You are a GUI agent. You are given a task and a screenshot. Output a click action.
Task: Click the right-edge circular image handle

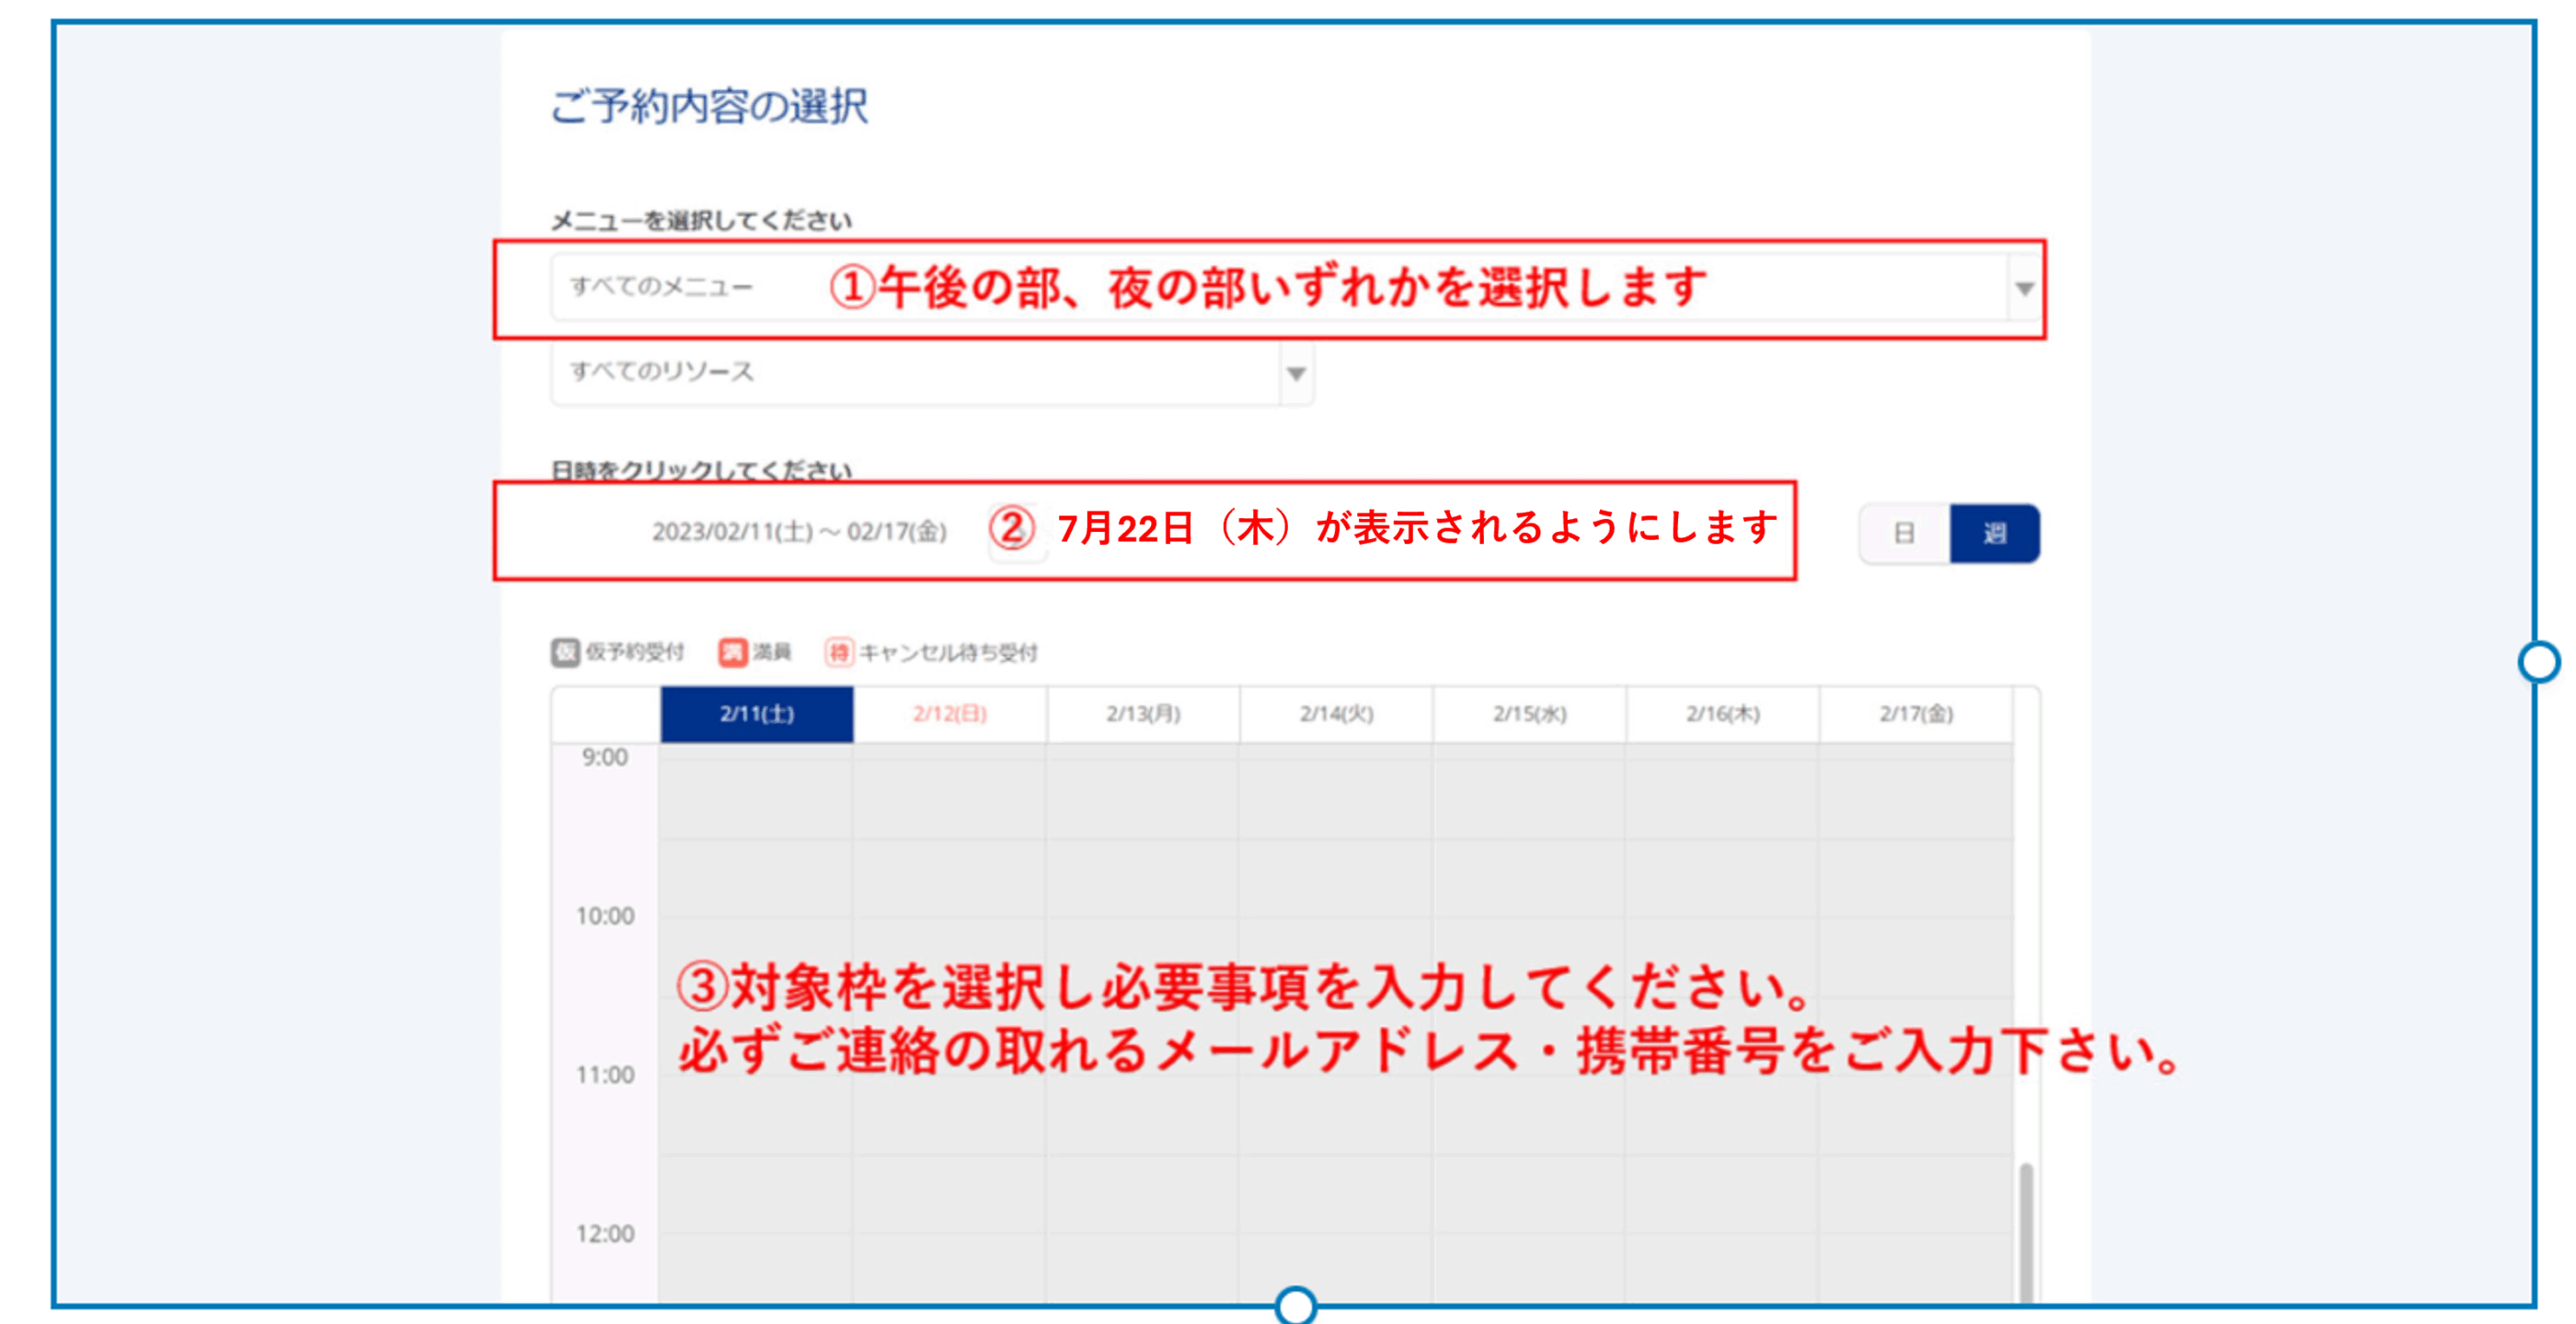coord(2539,662)
